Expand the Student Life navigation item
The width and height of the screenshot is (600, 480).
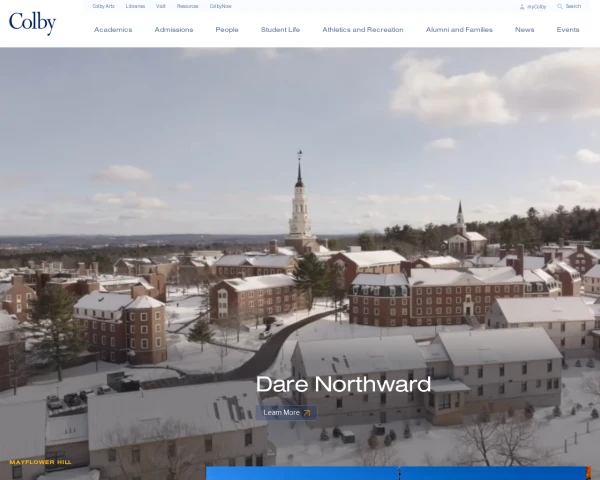point(280,30)
